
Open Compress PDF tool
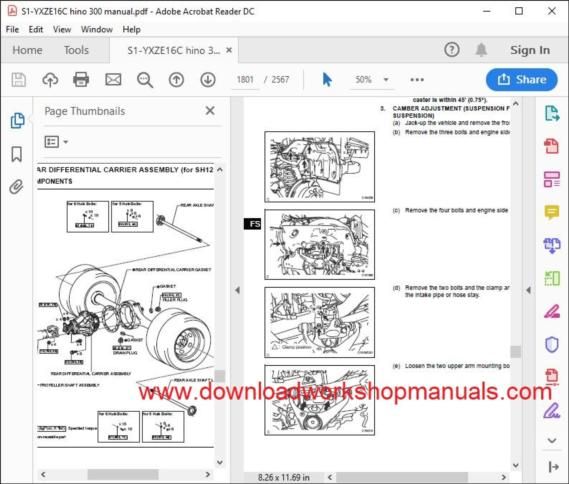click(552, 376)
